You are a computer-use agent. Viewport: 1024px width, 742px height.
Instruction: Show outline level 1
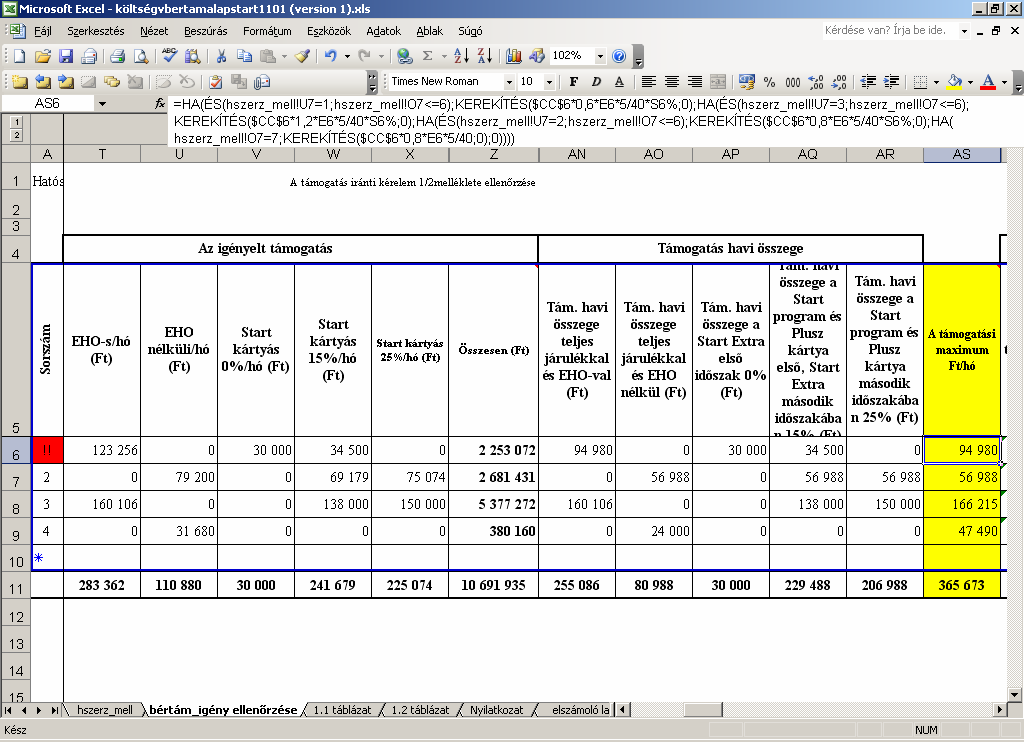[16, 121]
